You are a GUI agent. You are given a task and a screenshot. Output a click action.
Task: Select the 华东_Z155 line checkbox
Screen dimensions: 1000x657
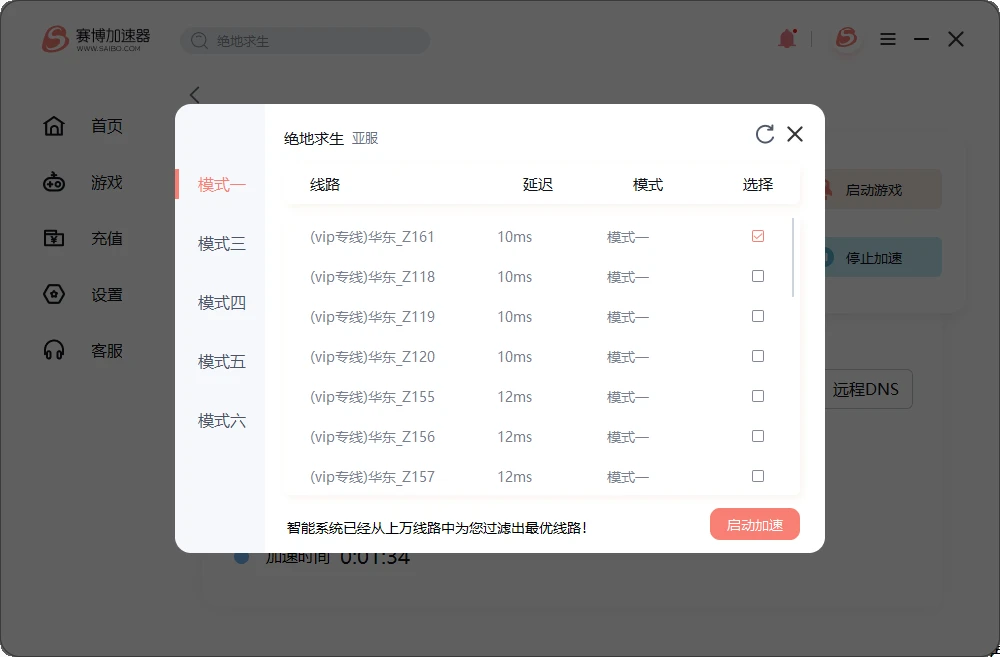point(758,396)
